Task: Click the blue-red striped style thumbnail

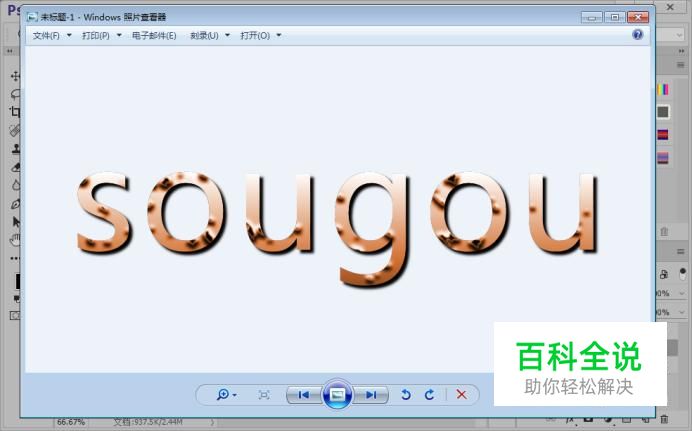Action: 663,135
